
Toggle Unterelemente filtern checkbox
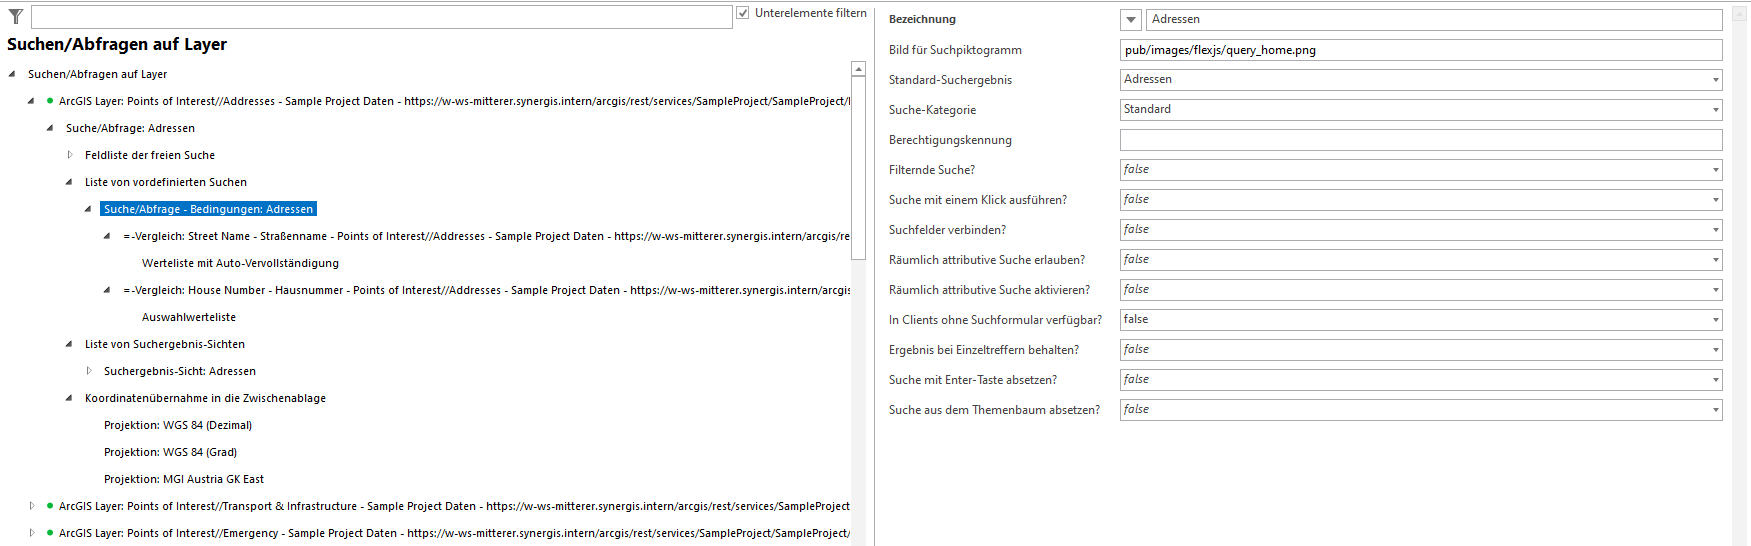(743, 13)
